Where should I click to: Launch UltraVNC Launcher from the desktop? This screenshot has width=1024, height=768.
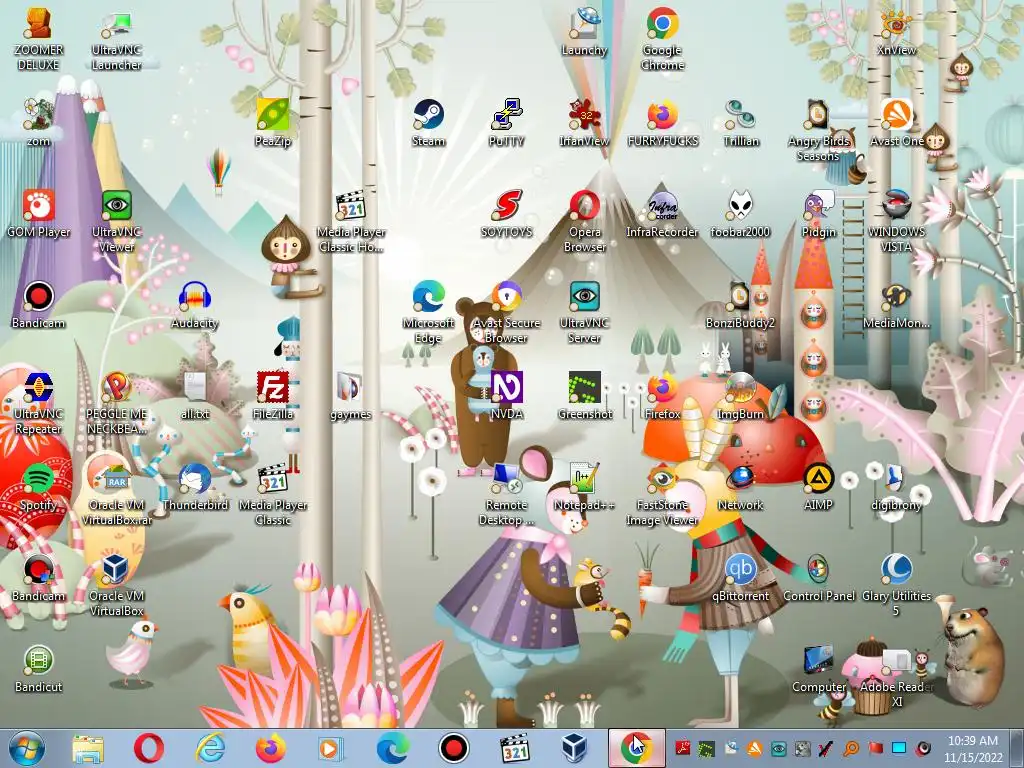coord(117,40)
